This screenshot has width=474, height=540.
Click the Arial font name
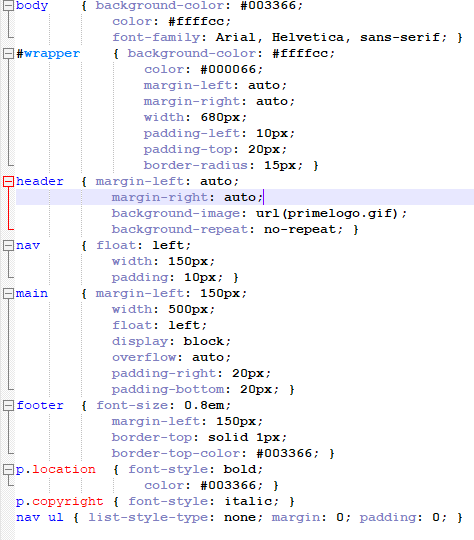pos(236,37)
